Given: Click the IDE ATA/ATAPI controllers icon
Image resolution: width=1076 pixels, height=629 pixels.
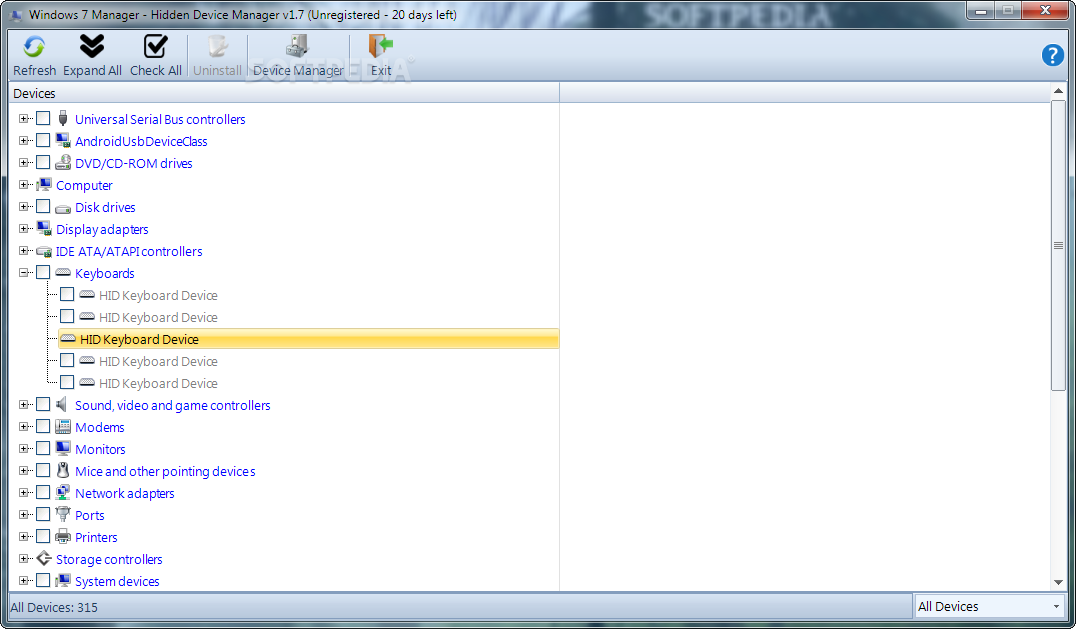Looking at the screenshot, I should click(x=44, y=251).
